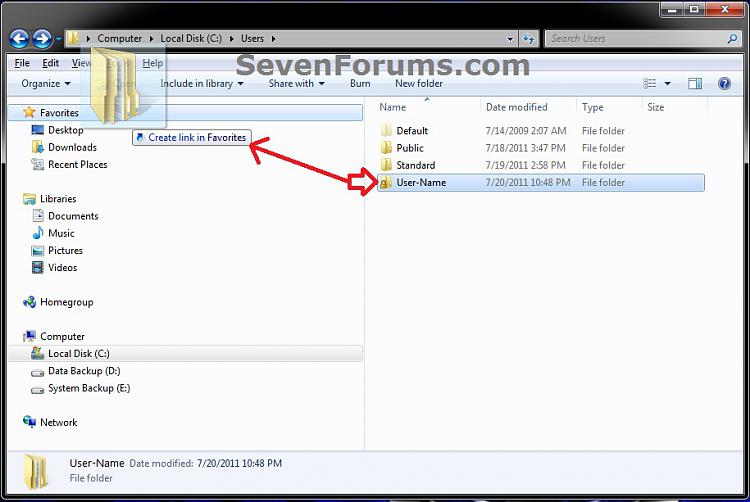Sort by Date modified column header
The width and height of the screenshot is (750, 502).
[517, 108]
